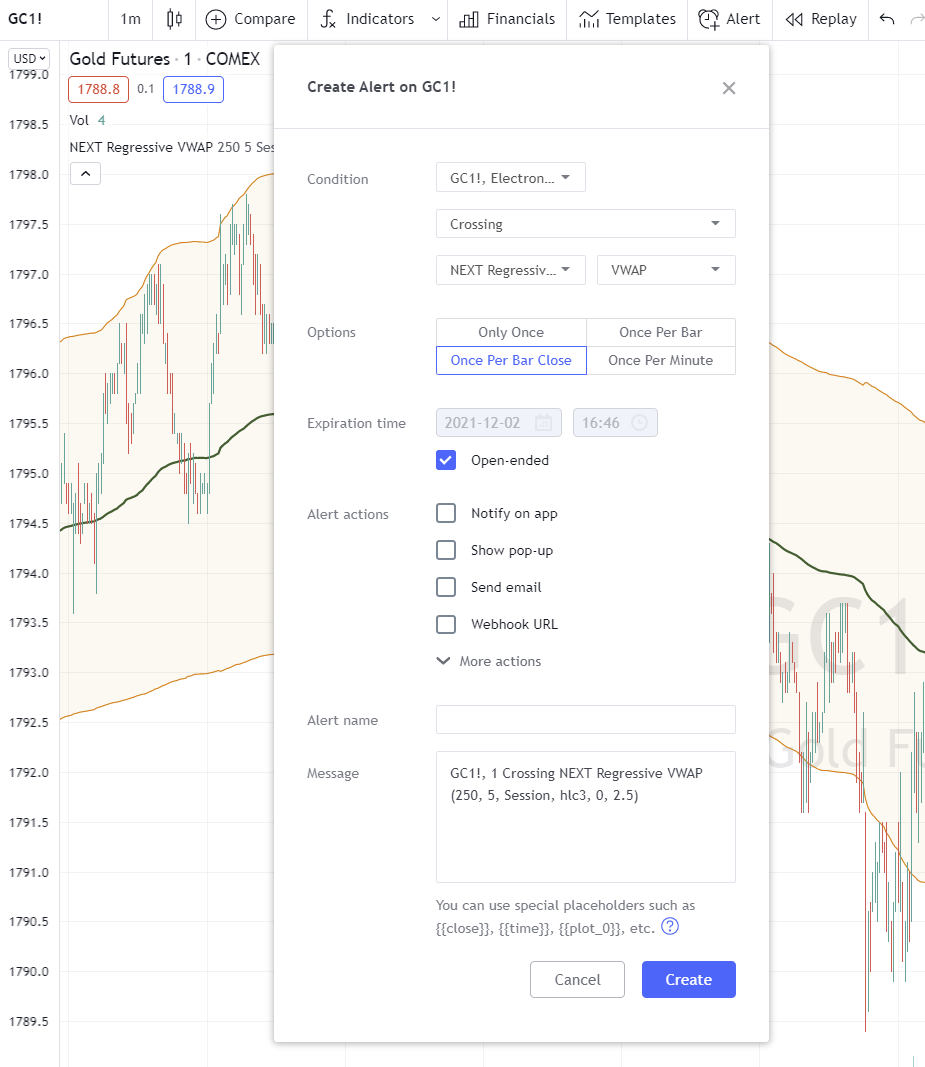Open the candlestick chart style selector
This screenshot has width=925, height=1067.
point(175,19)
